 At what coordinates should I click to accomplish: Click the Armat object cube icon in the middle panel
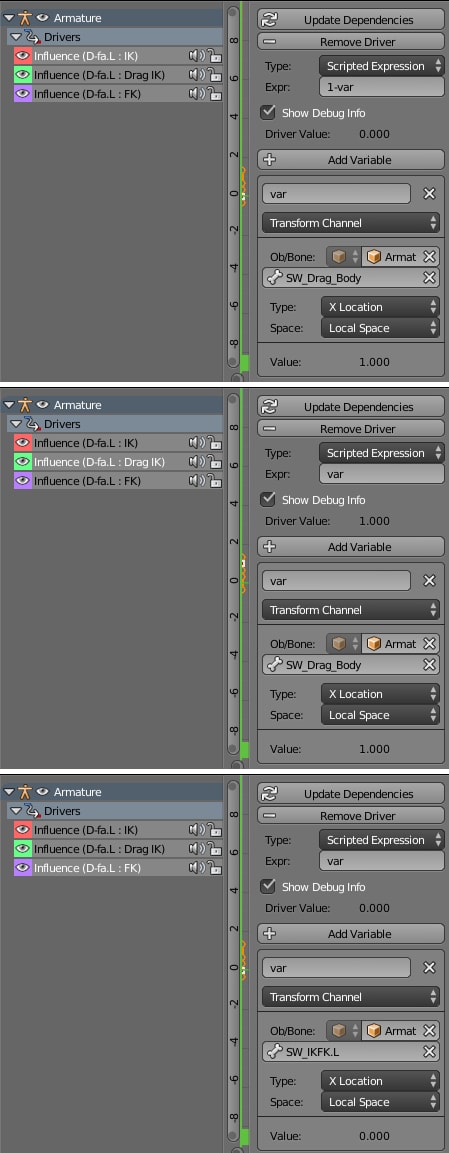pyautogui.click(x=374, y=644)
